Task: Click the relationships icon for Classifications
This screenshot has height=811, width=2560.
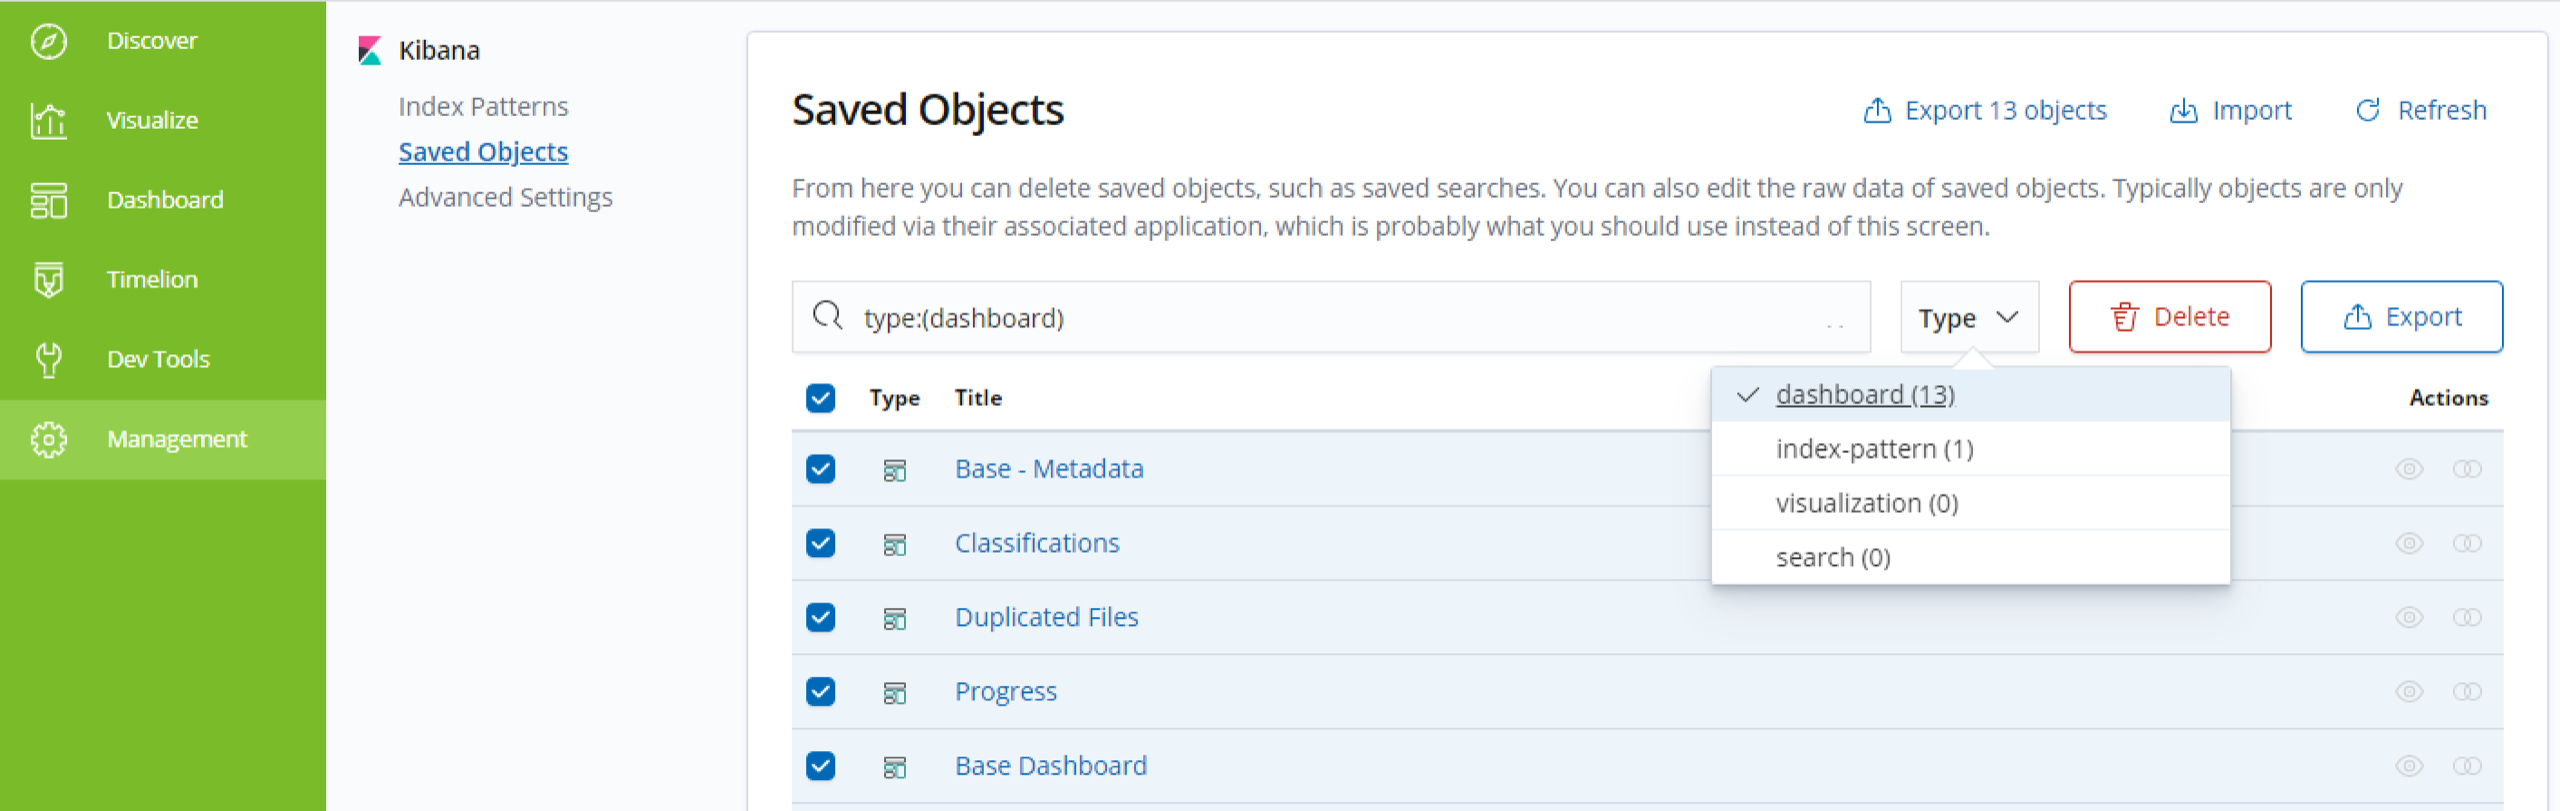Action: (2466, 543)
